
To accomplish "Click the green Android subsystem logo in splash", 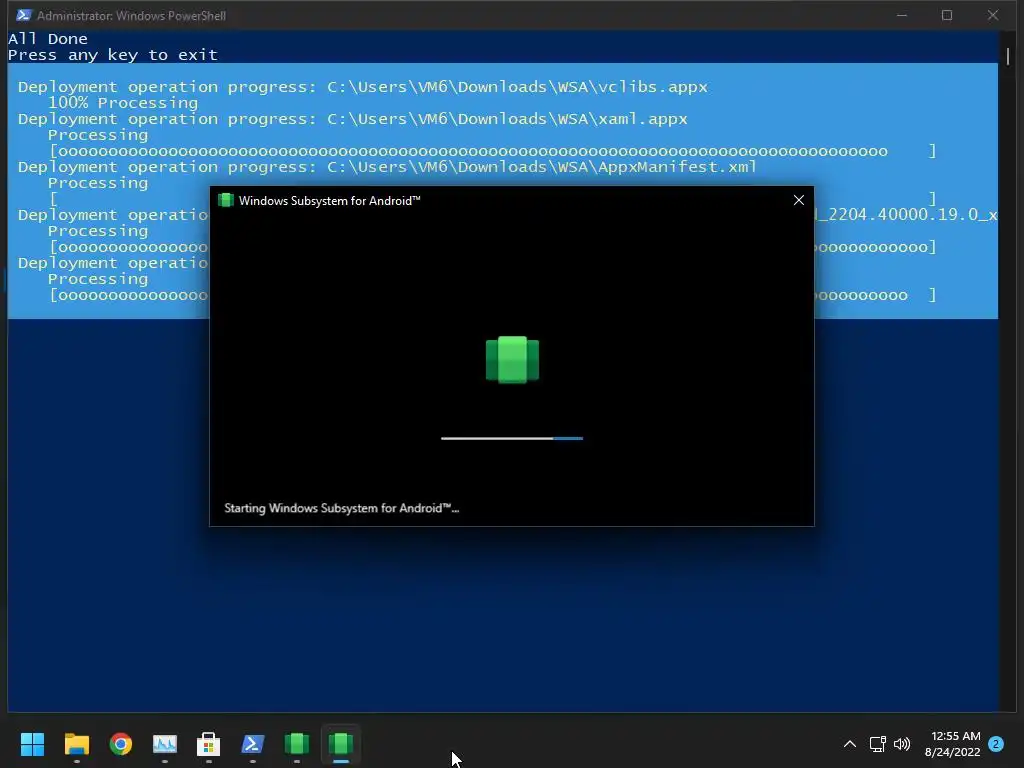I will pos(513,359).
